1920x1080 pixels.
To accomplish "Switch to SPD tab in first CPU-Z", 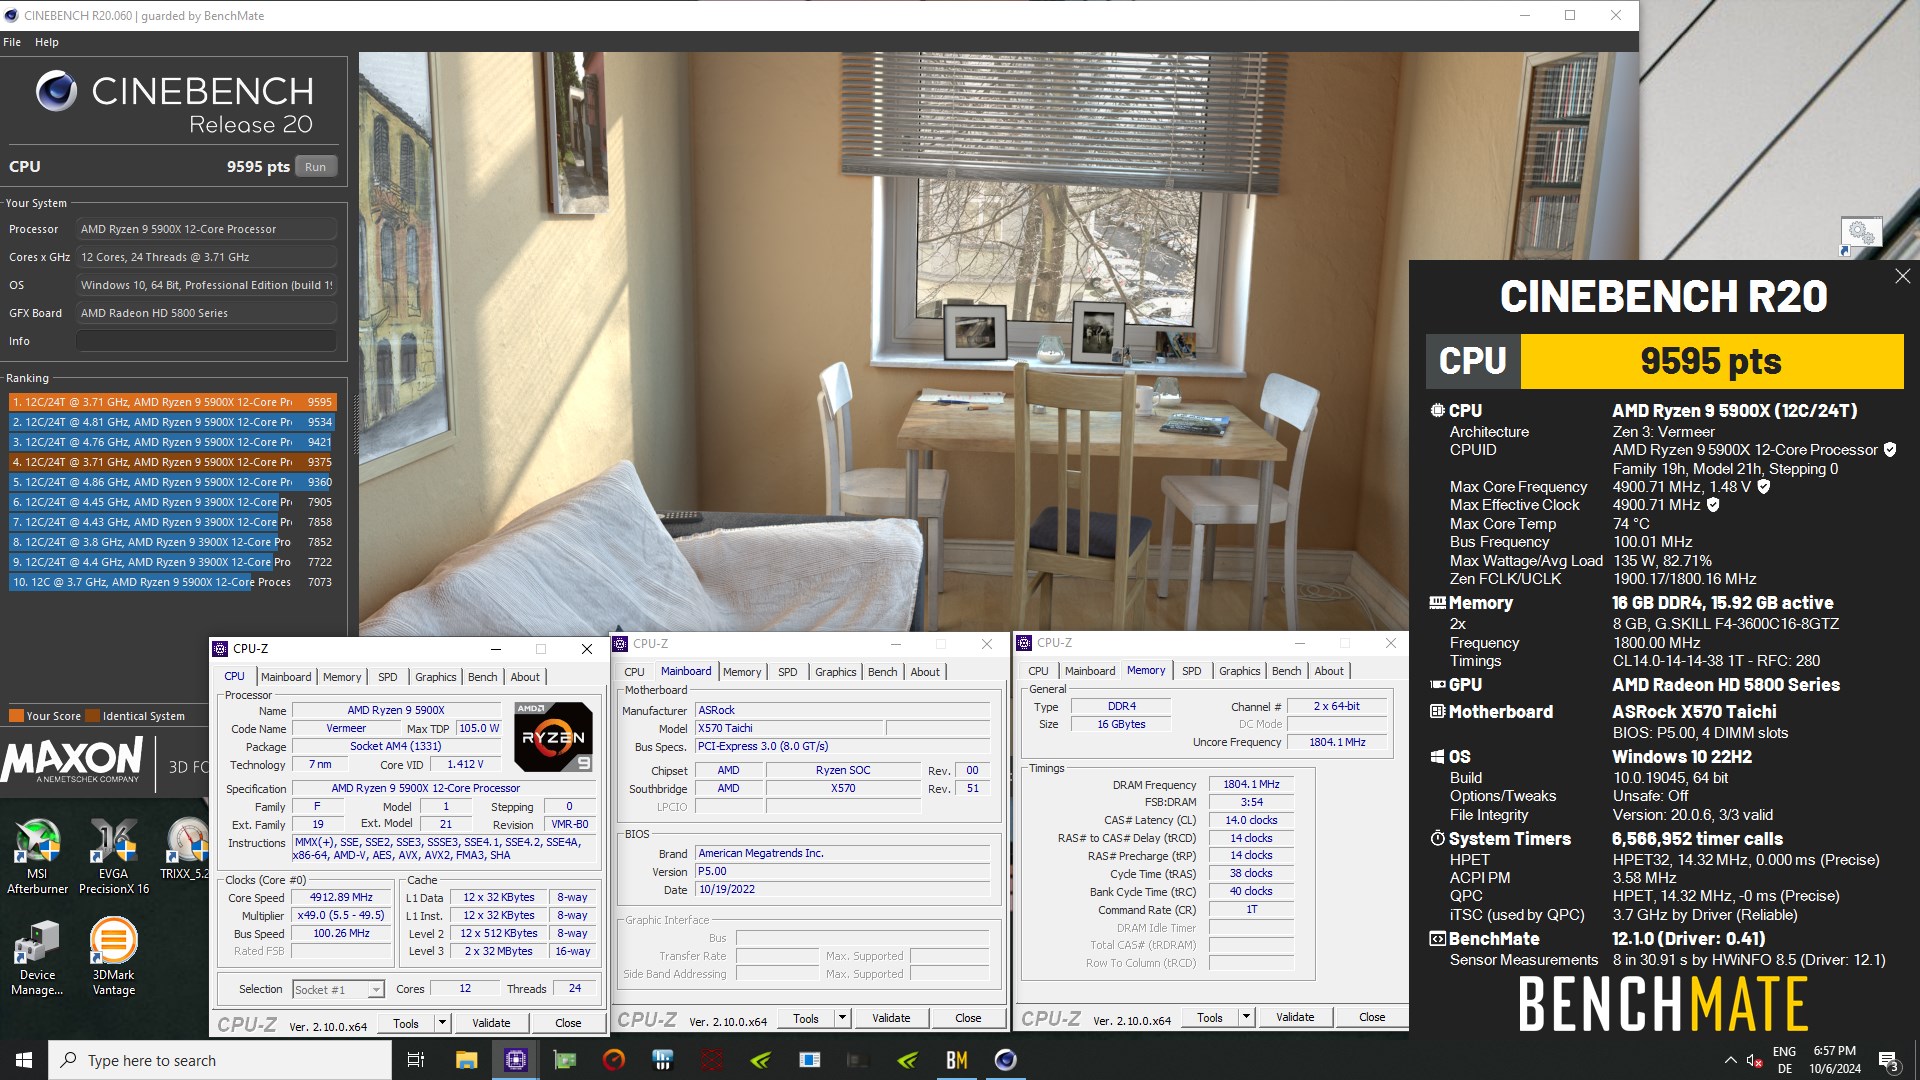I will [x=388, y=677].
